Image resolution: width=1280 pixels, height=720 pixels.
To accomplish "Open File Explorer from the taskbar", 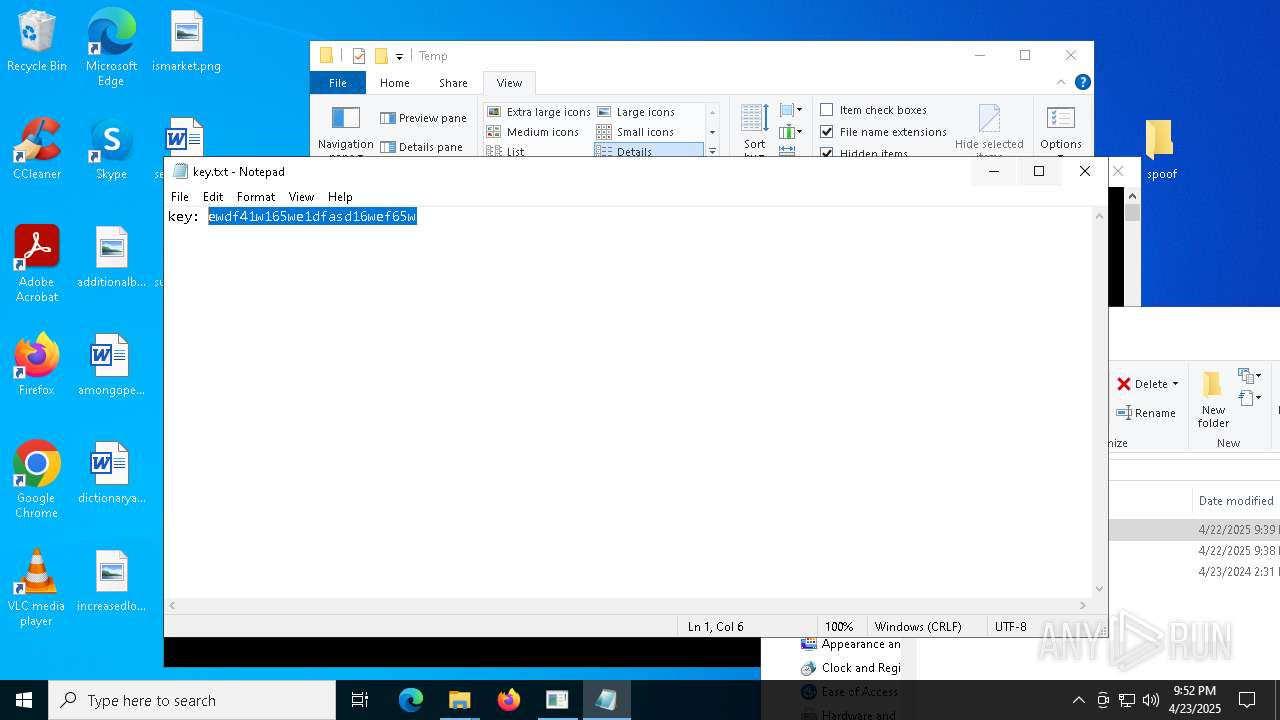I will [459, 700].
